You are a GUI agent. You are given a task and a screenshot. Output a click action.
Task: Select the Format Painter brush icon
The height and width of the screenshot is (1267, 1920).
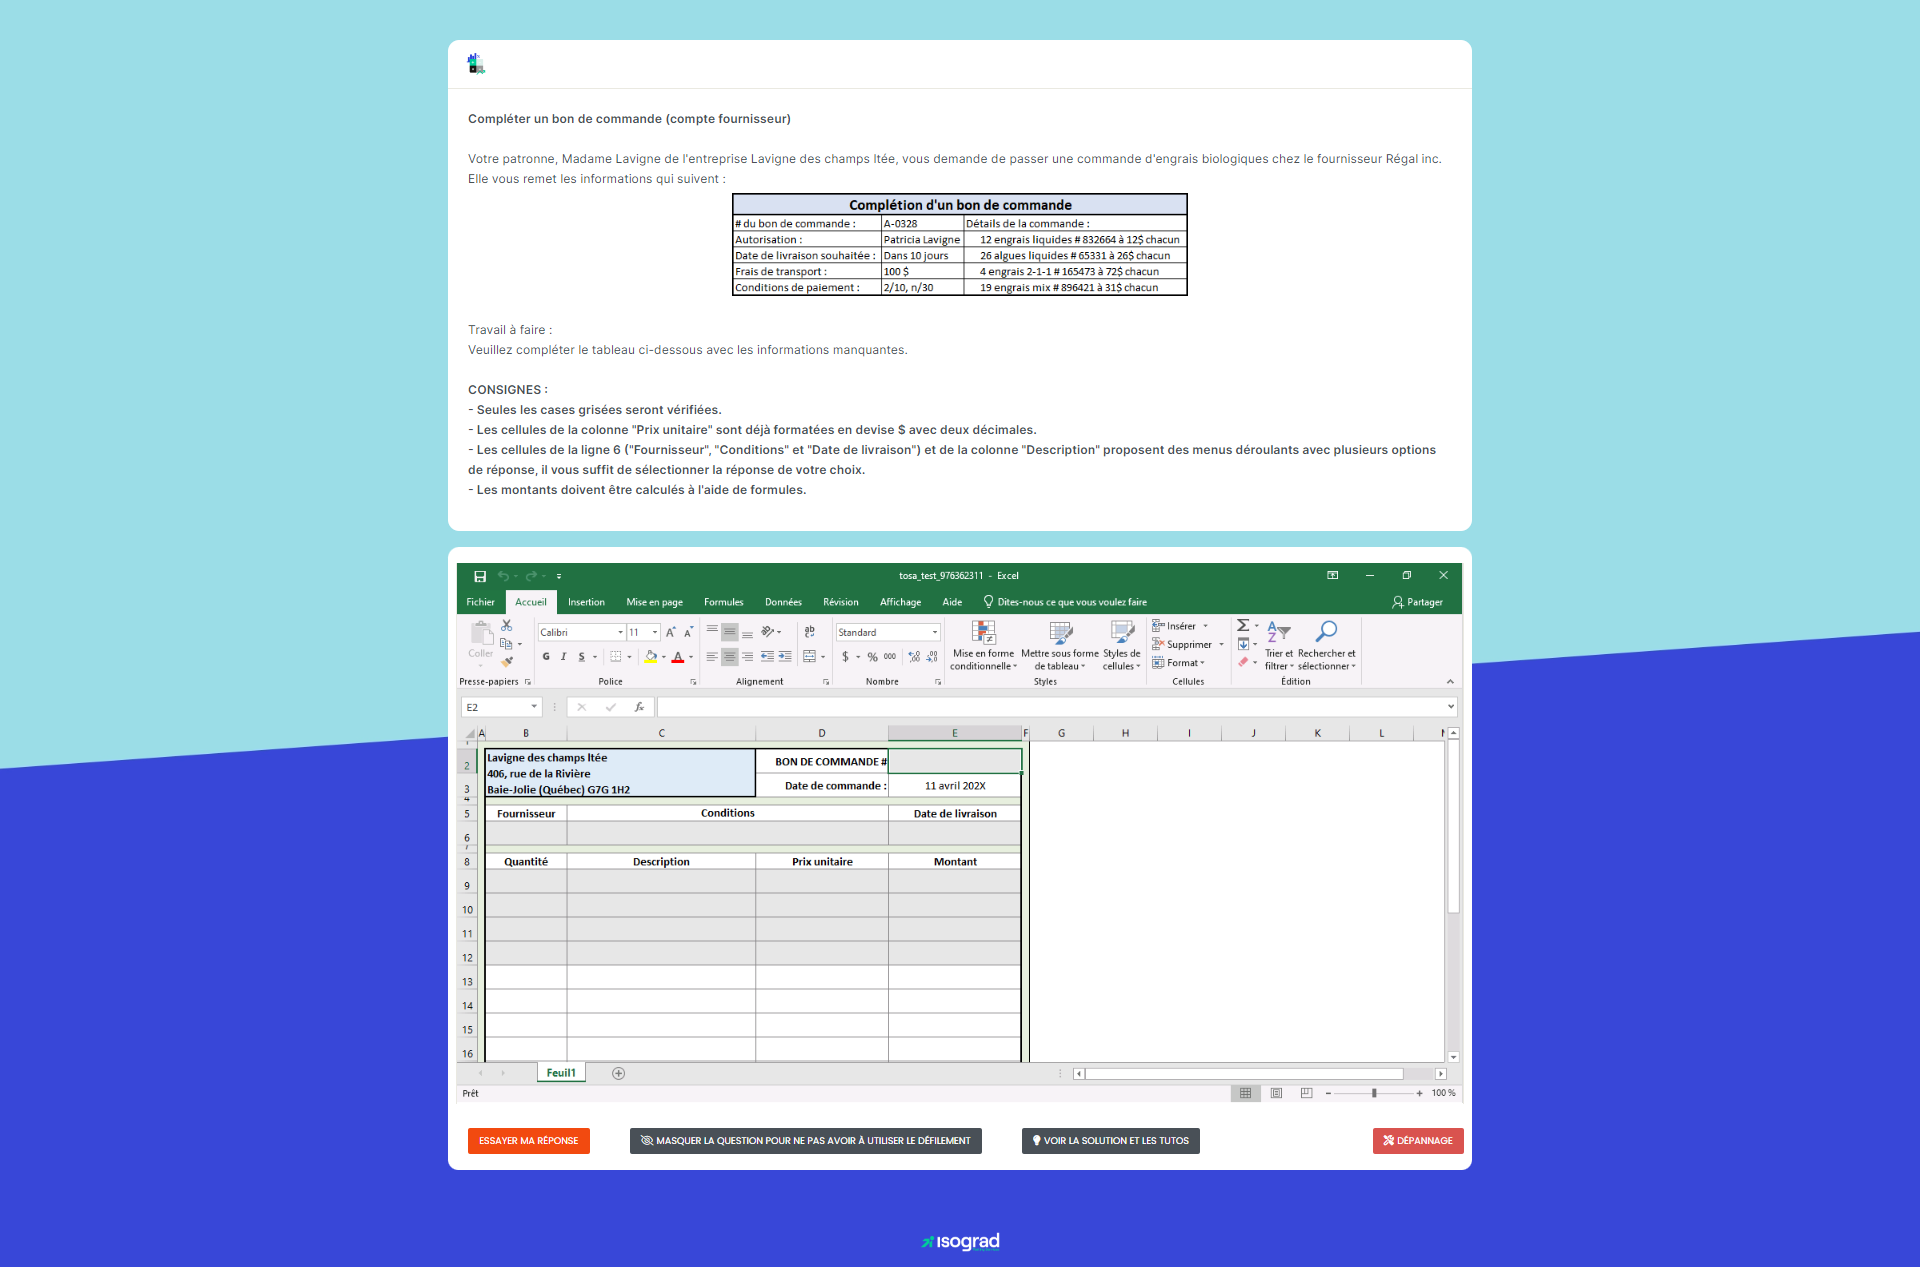[507, 661]
